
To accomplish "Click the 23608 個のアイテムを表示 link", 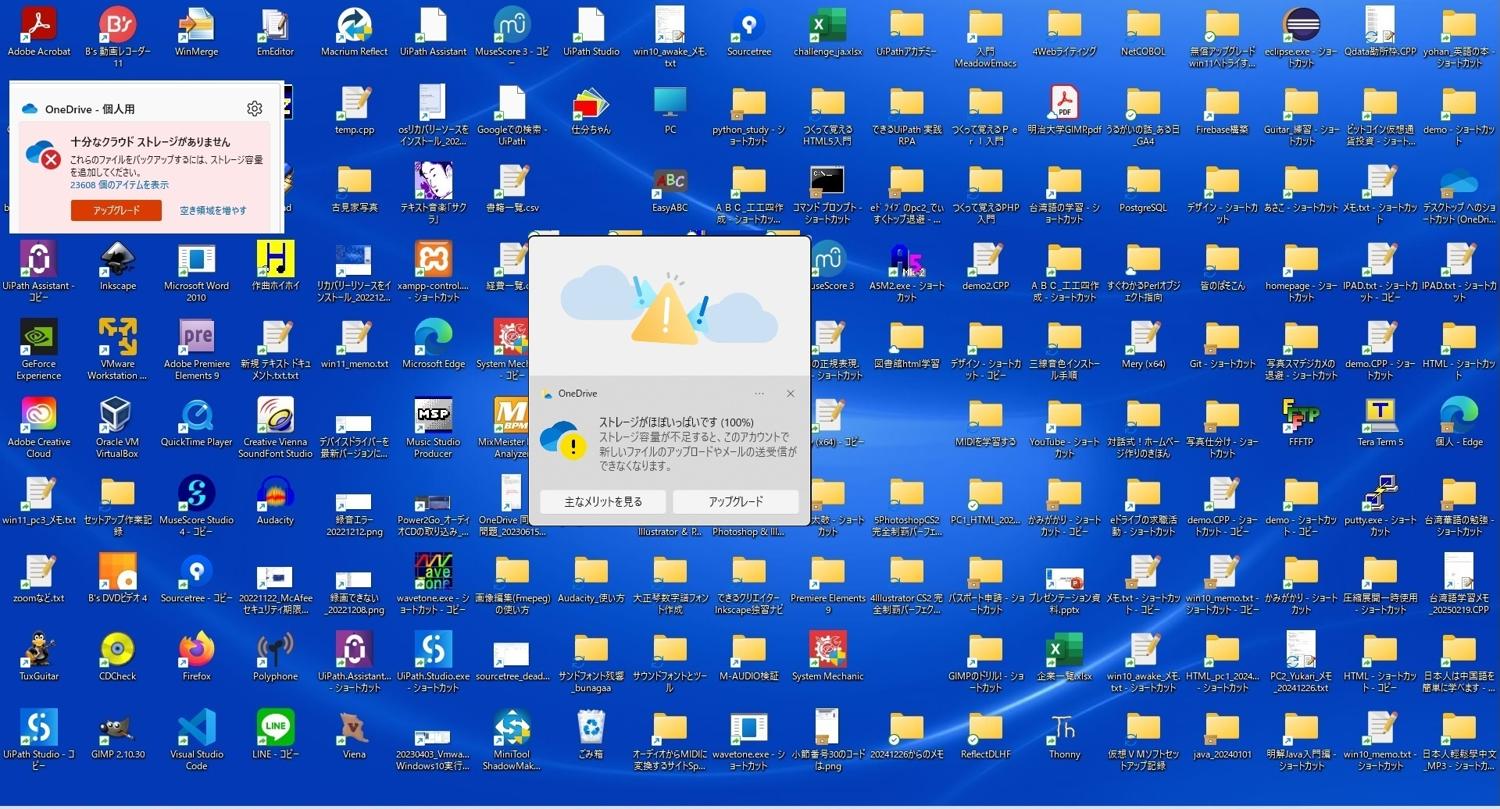I will (x=119, y=185).
